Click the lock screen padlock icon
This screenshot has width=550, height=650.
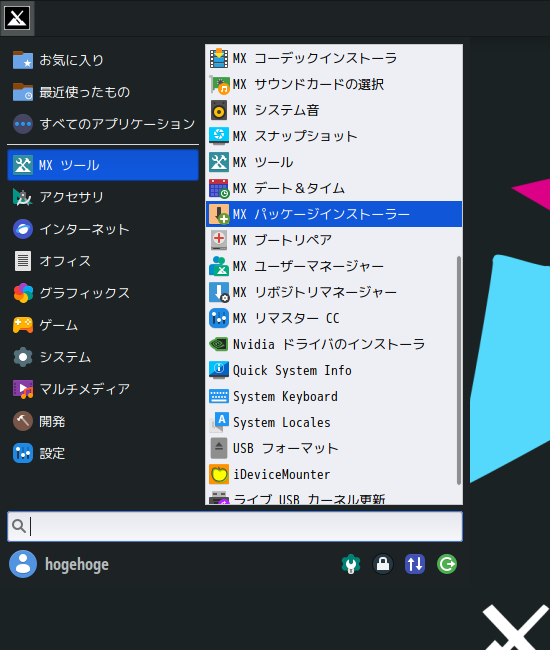tap(383, 564)
